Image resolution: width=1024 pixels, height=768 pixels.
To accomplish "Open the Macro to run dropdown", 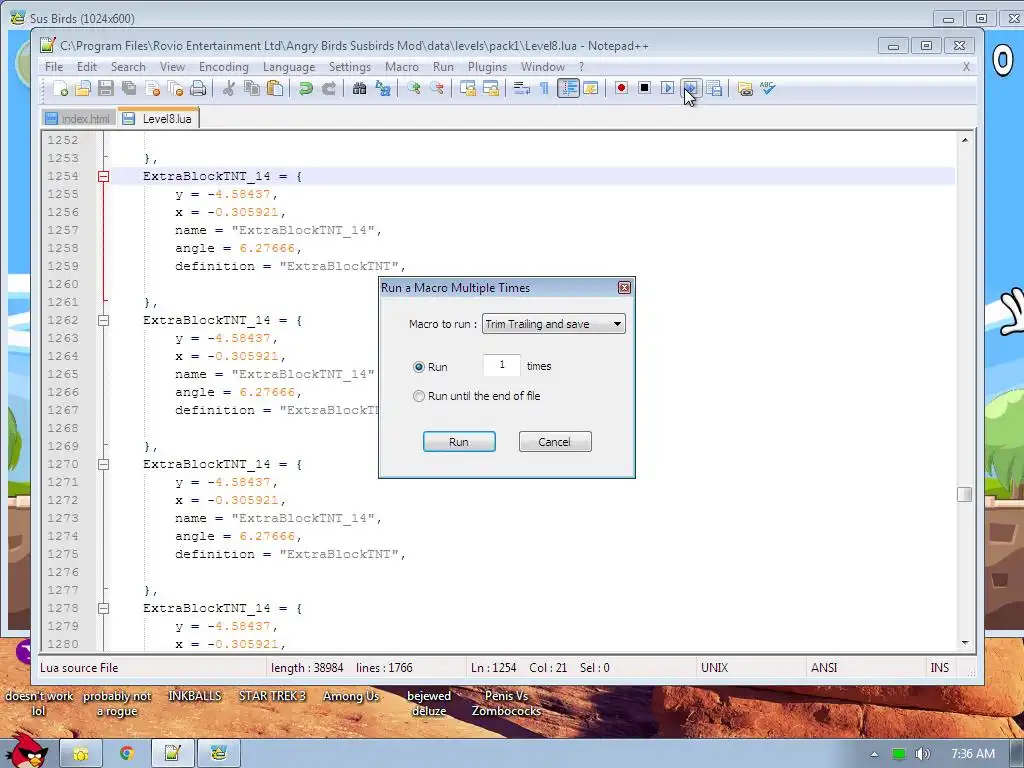I will [x=553, y=324].
